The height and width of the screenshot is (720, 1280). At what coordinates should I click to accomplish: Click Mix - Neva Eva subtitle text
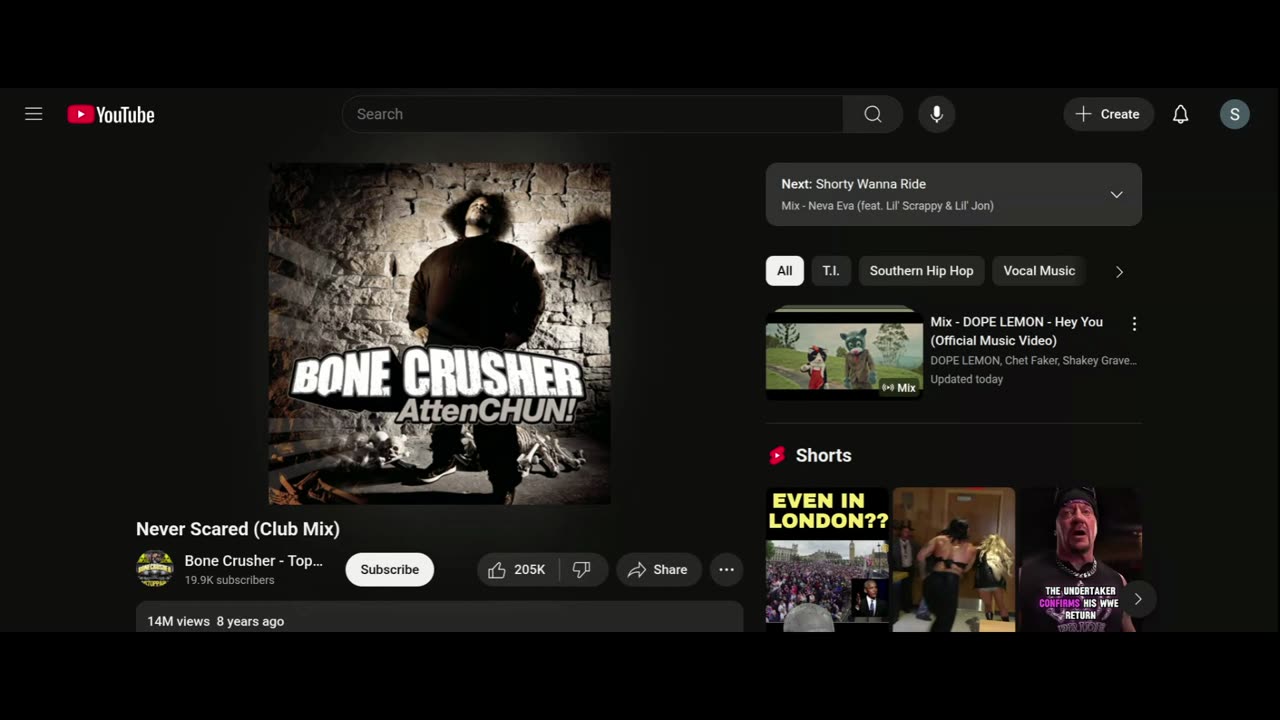tap(888, 206)
